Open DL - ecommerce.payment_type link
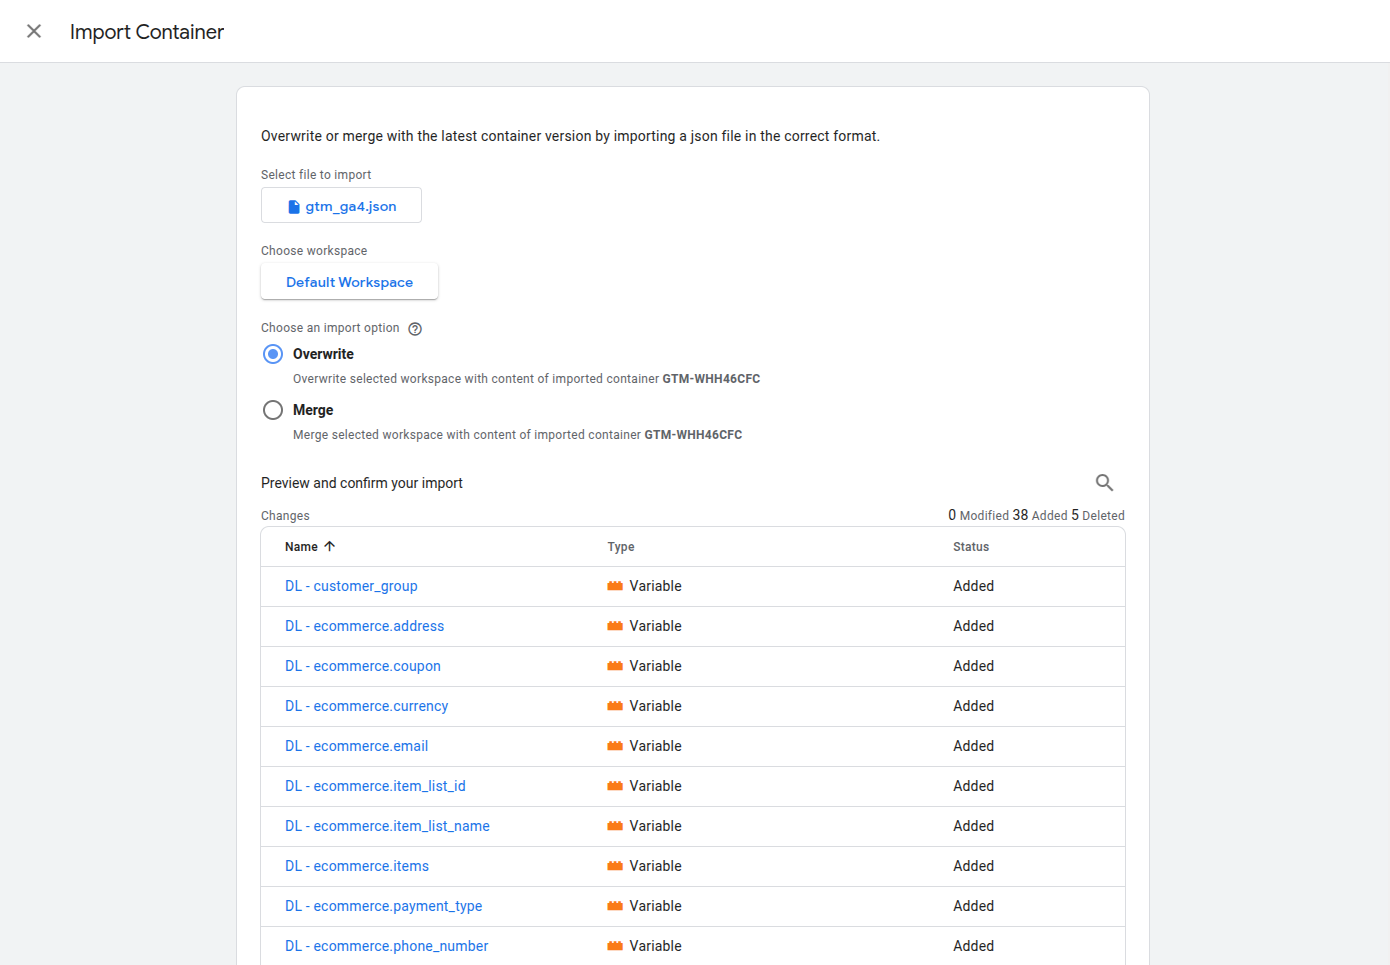Image resolution: width=1390 pixels, height=965 pixels. coord(383,906)
